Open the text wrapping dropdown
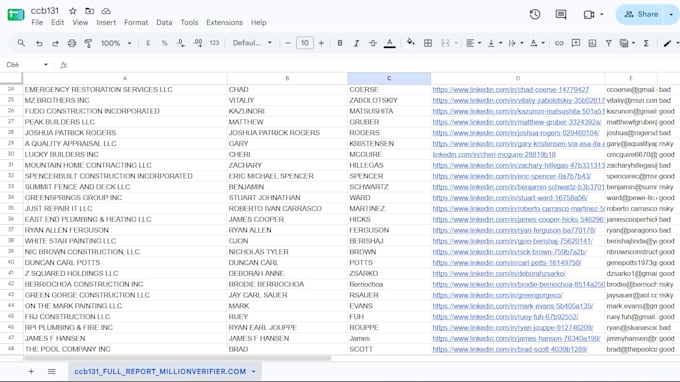This screenshot has width=680, height=382. coord(516,43)
